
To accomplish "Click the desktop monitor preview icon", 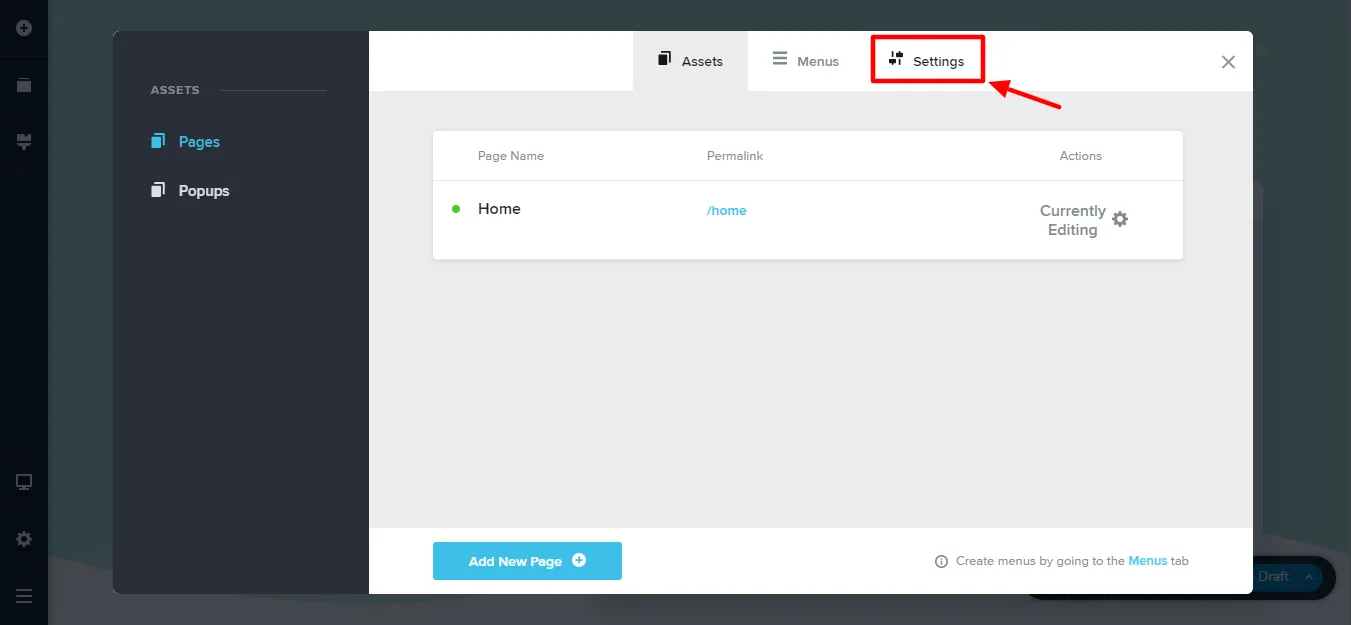I will [24, 482].
